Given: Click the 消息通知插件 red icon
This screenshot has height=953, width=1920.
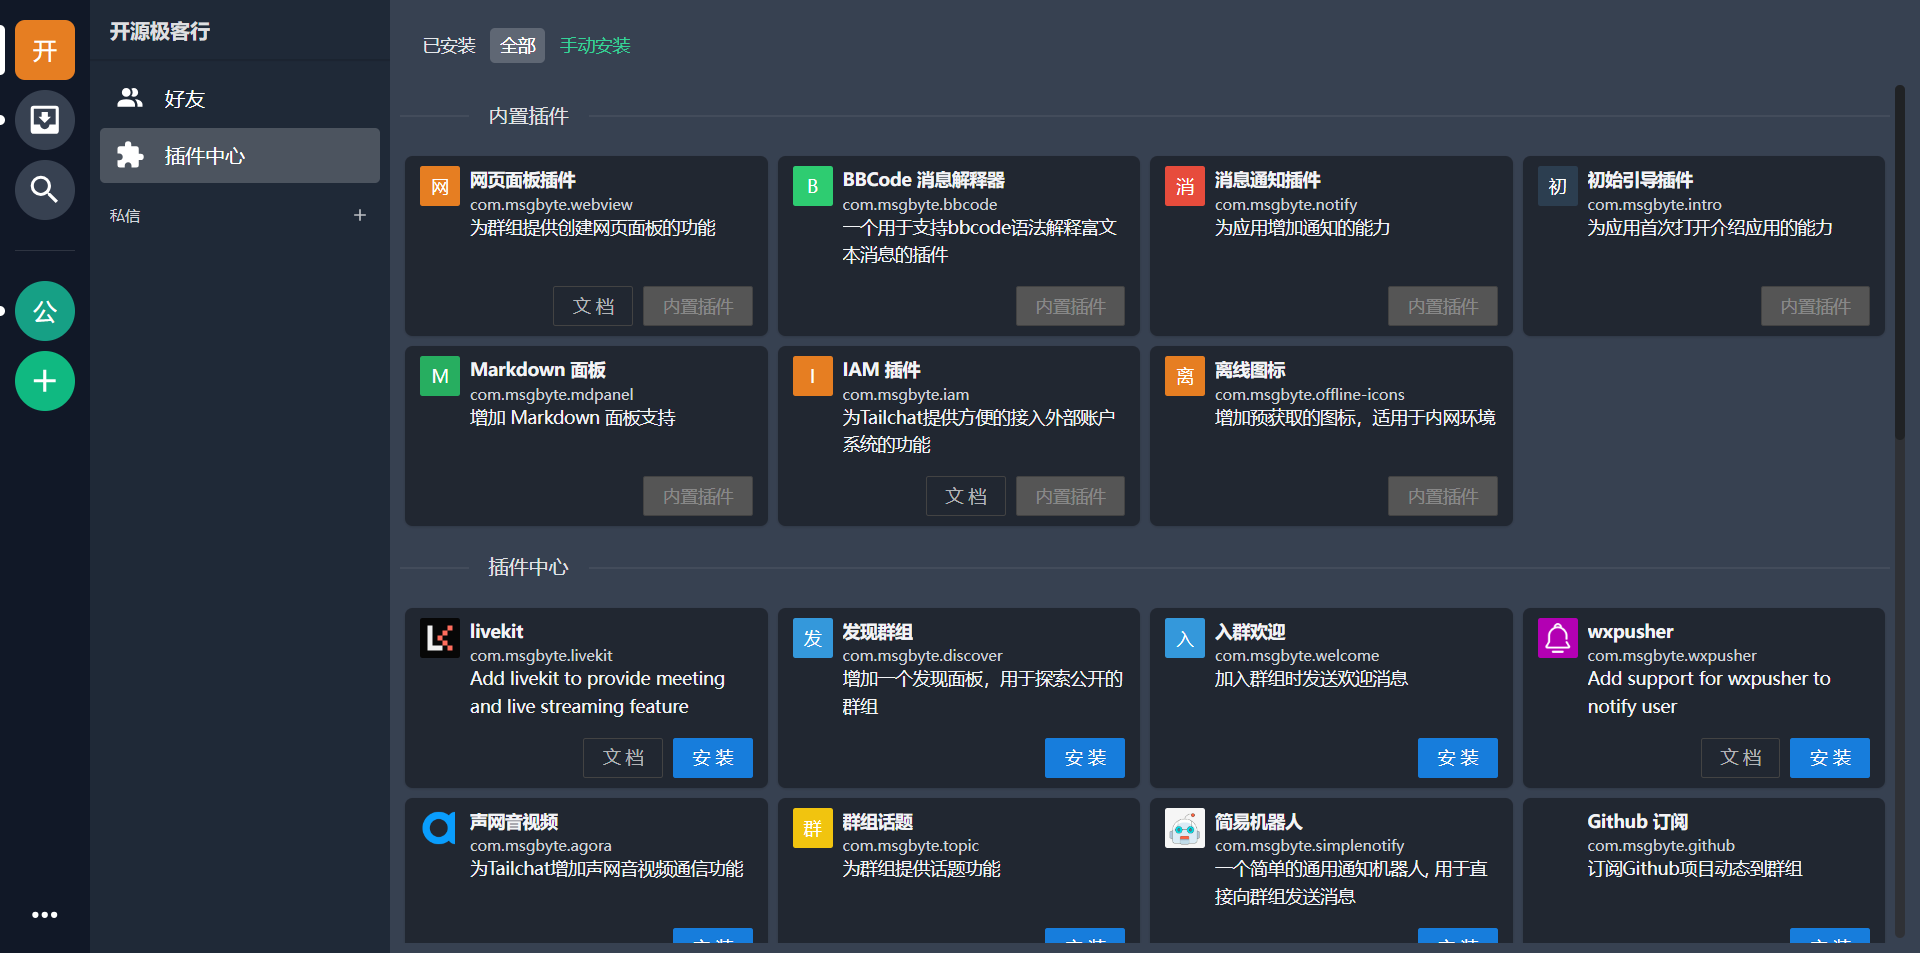Looking at the screenshot, I should 1185,186.
